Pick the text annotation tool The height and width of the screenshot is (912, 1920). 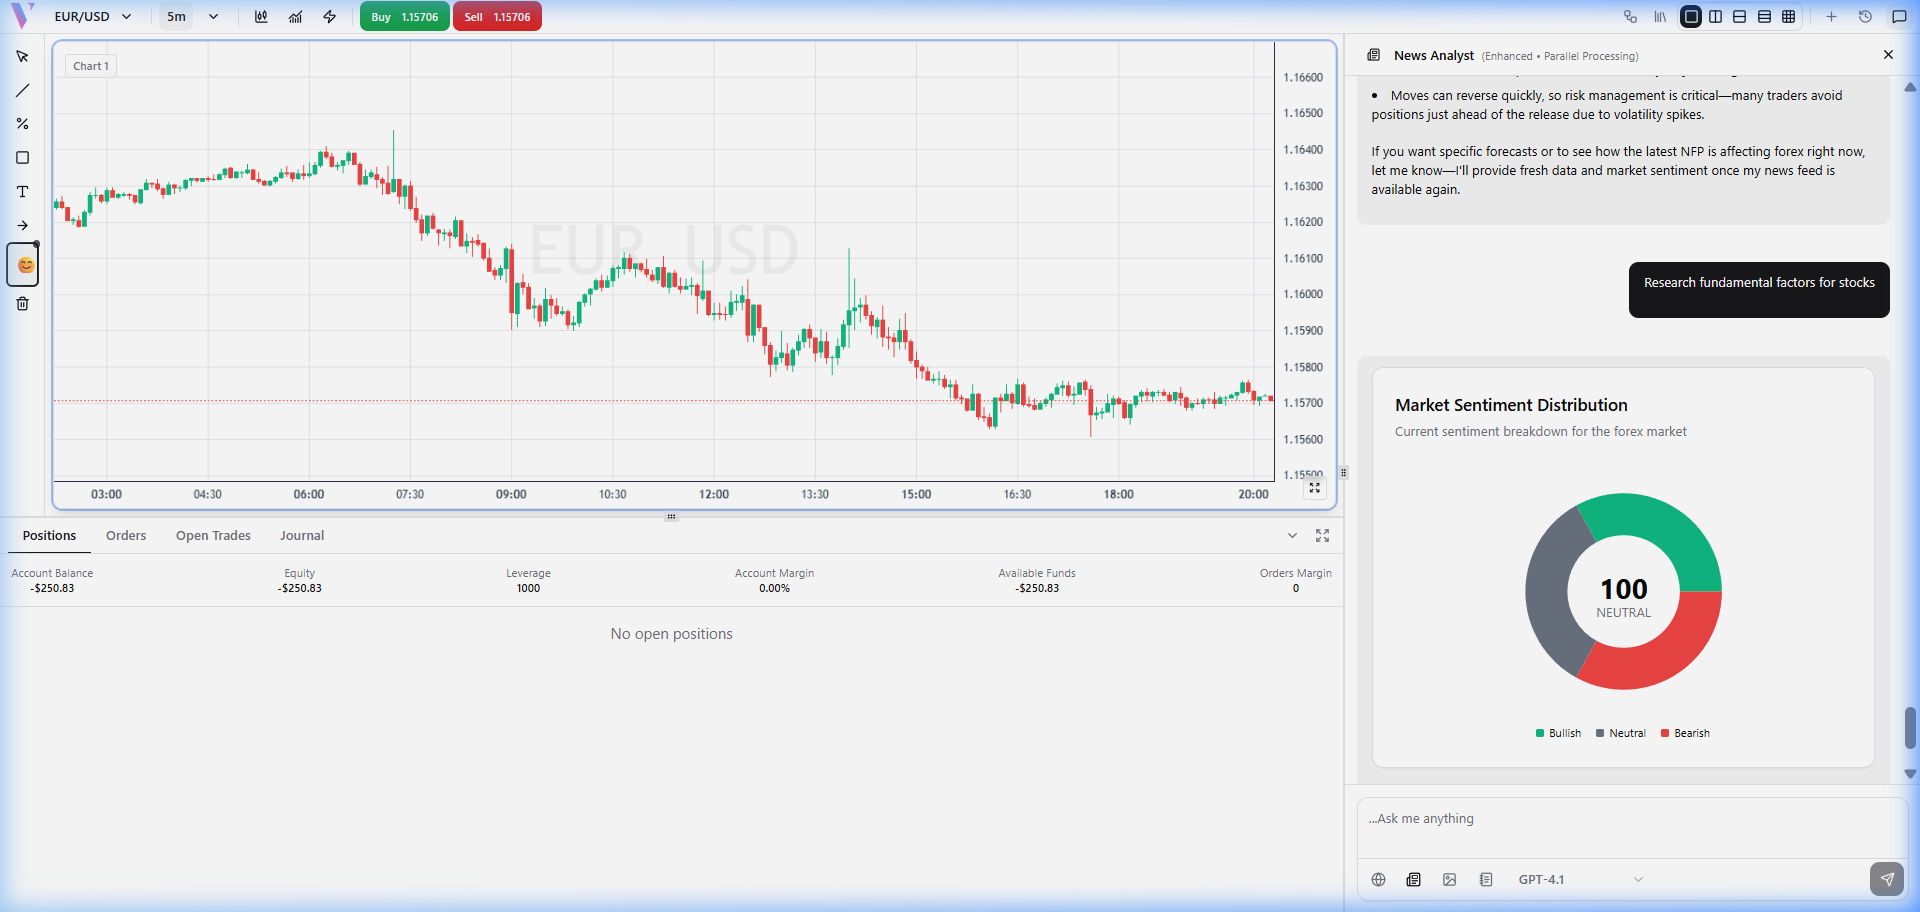tap(22, 192)
